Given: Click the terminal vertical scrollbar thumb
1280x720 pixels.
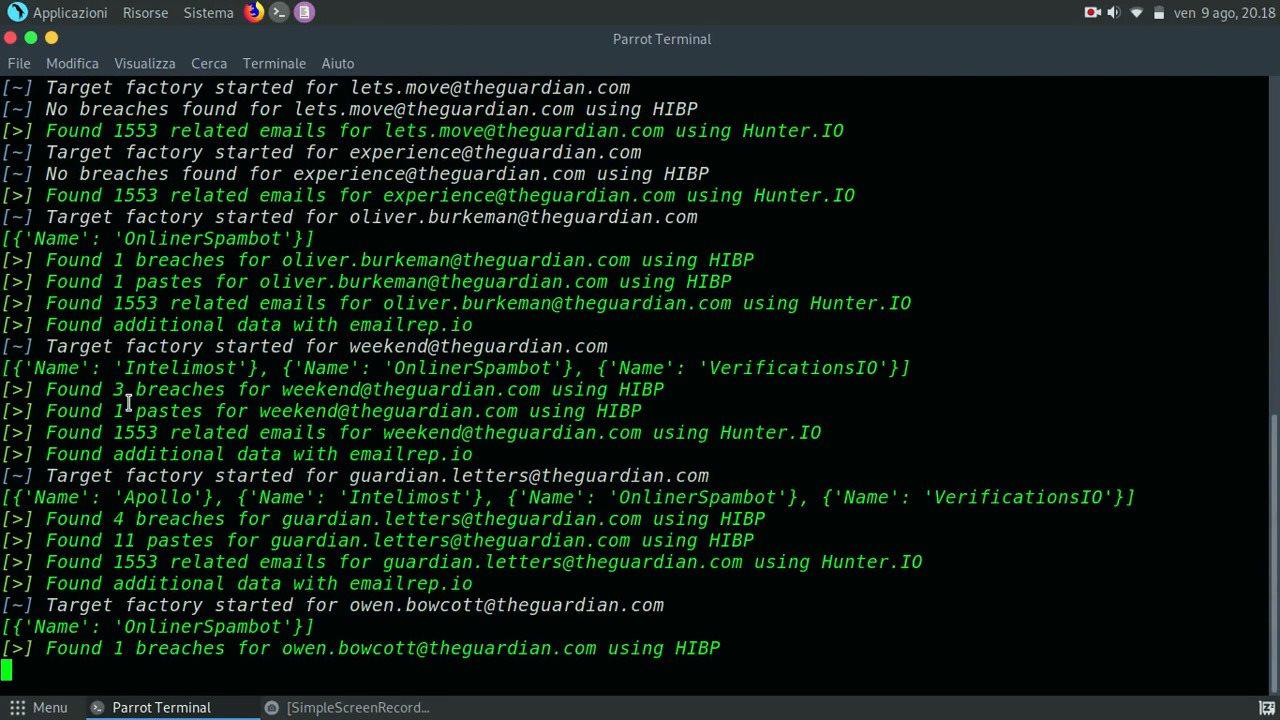Looking at the screenshot, I should 1273,552.
